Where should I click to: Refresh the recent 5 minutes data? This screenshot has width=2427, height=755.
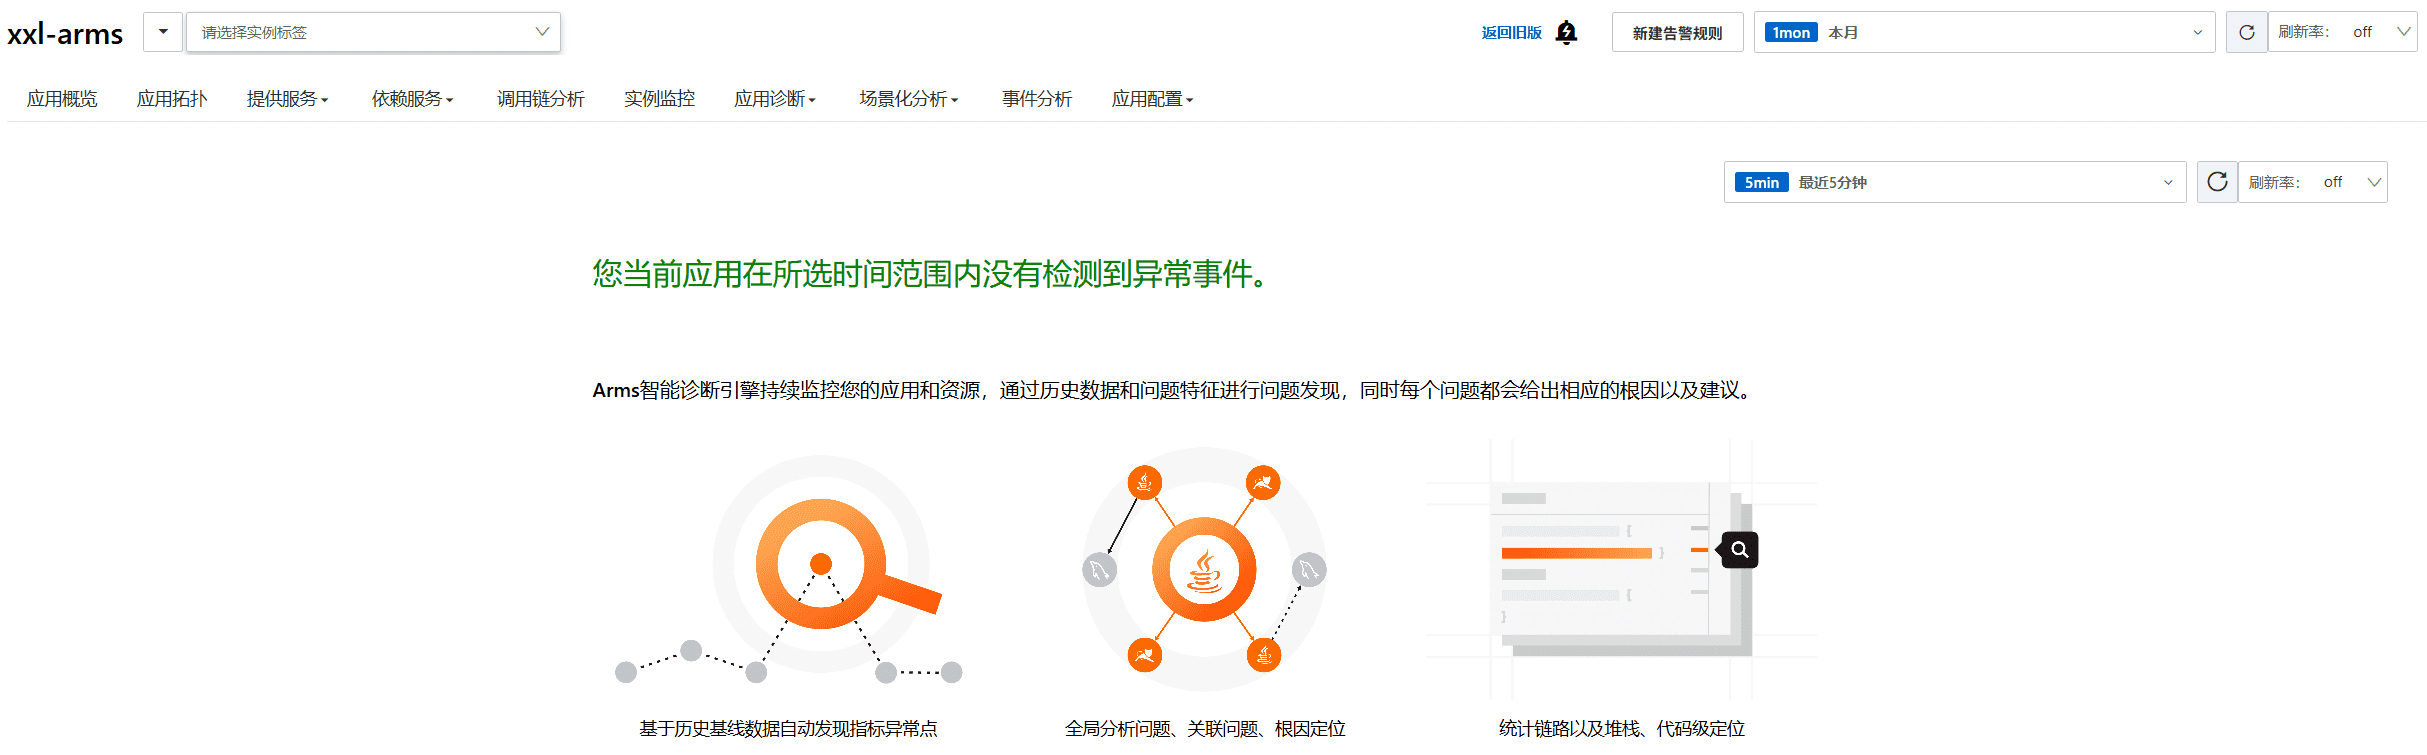pyautogui.click(x=2217, y=182)
